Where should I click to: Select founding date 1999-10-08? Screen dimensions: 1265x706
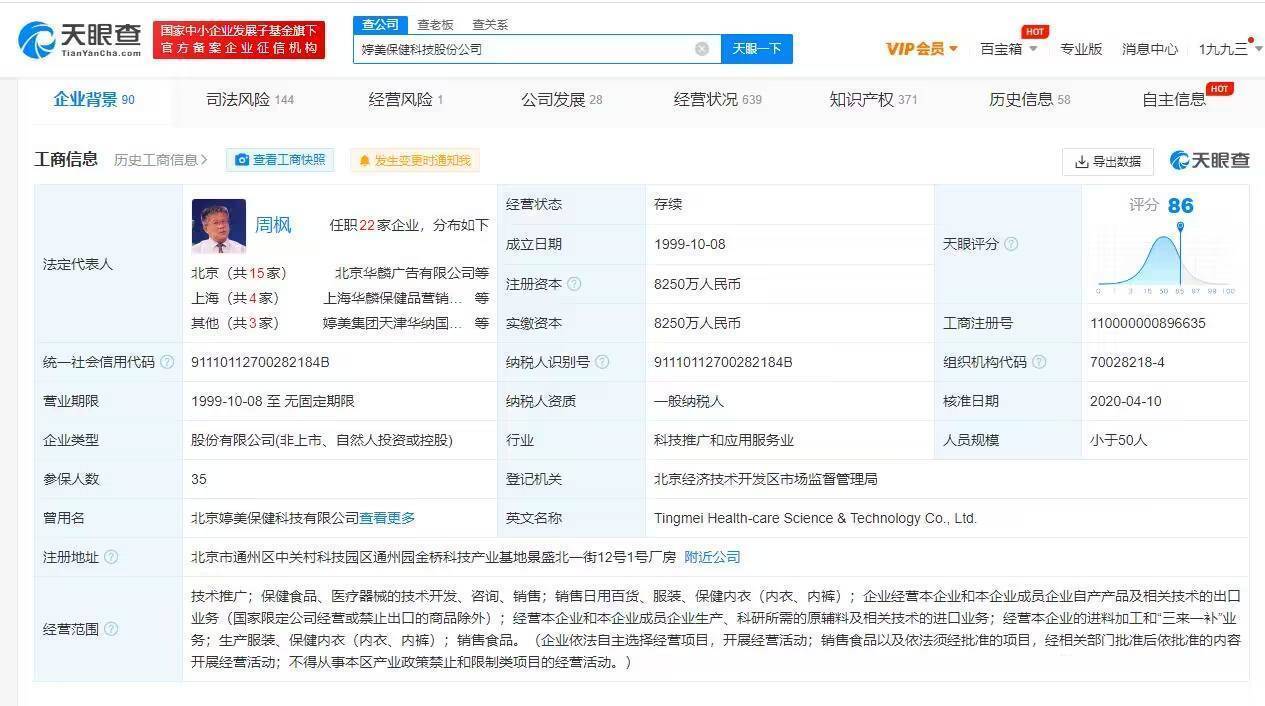[690, 244]
